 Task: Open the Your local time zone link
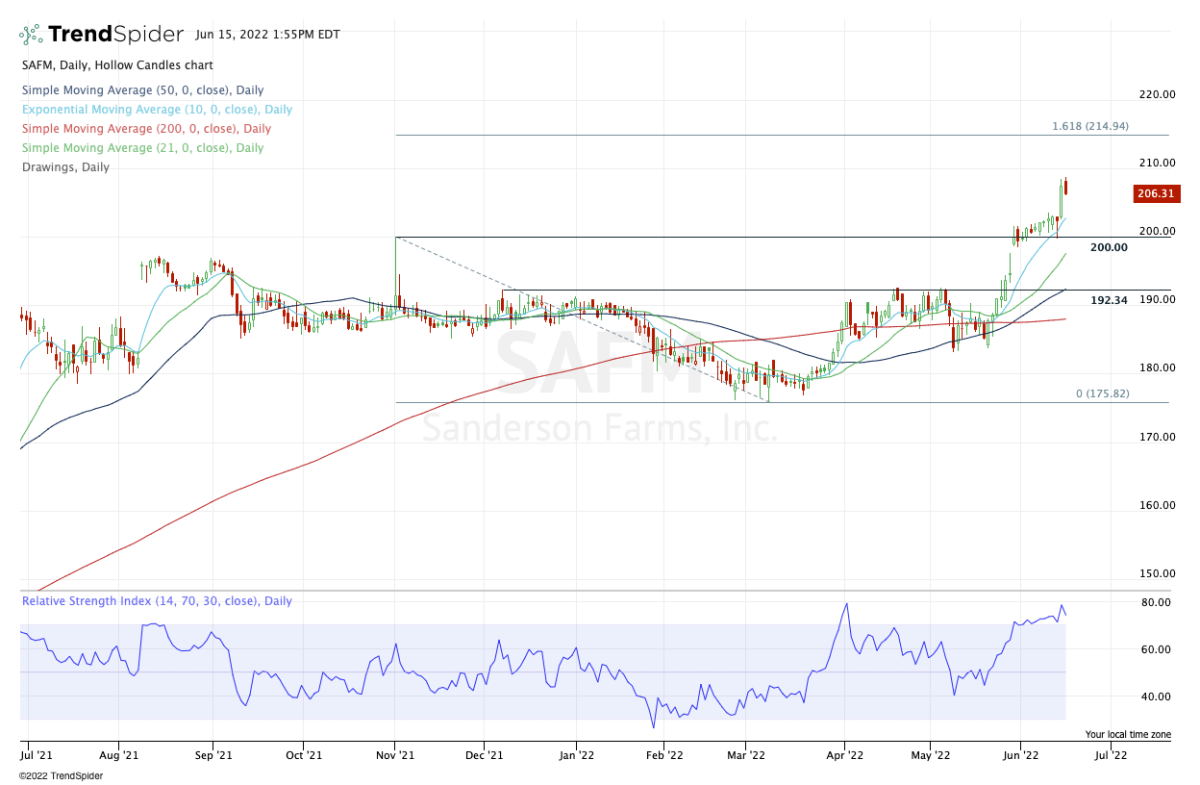(1127, 734)
